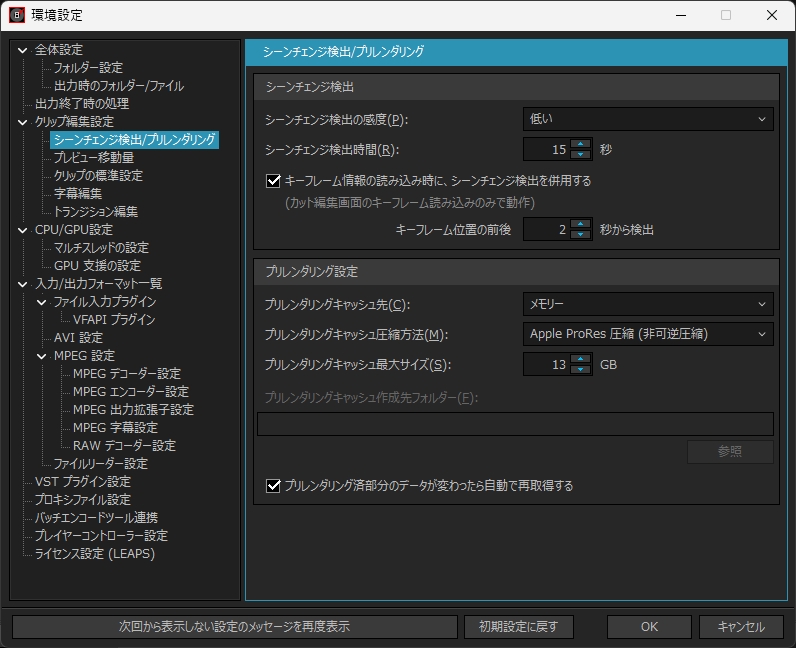Collapse the 入力/出力フォーマット一覧 node
The width and height of the screenshot is (796, 648).
click(x=22, y=284)
